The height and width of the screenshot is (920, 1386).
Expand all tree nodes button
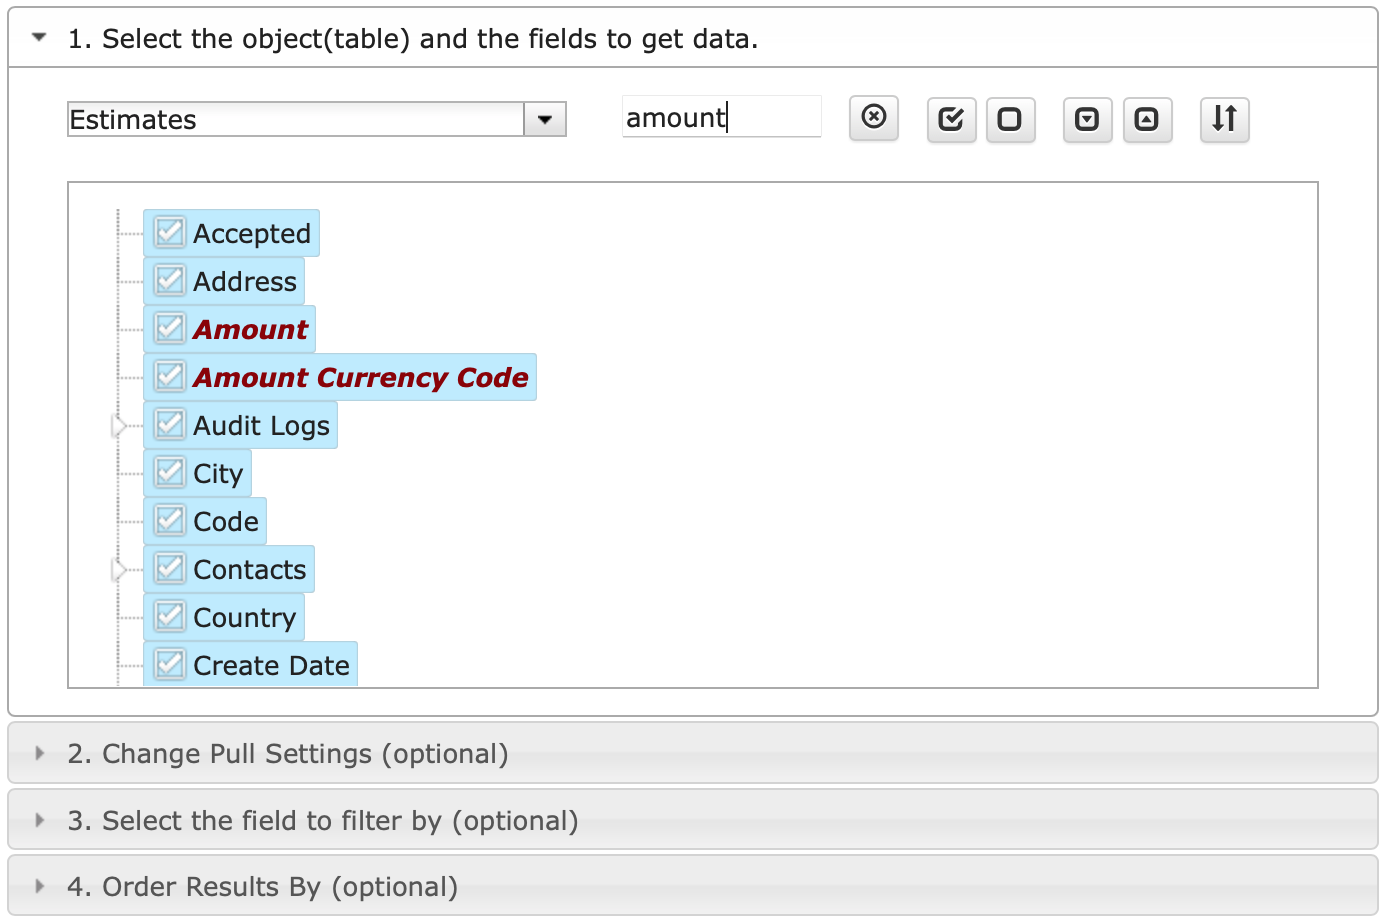pyautogui.click(x=1087, y=120)
